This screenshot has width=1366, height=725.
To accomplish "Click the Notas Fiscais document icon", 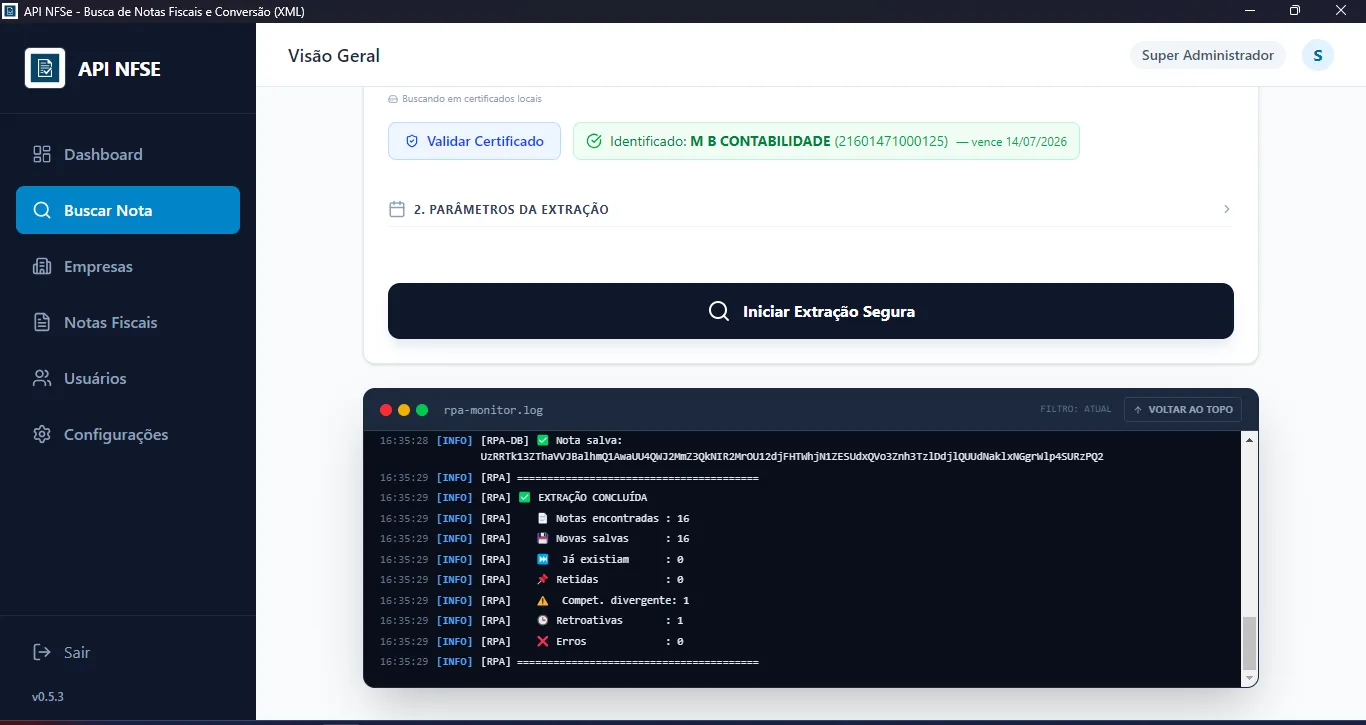I will point(42,322).
